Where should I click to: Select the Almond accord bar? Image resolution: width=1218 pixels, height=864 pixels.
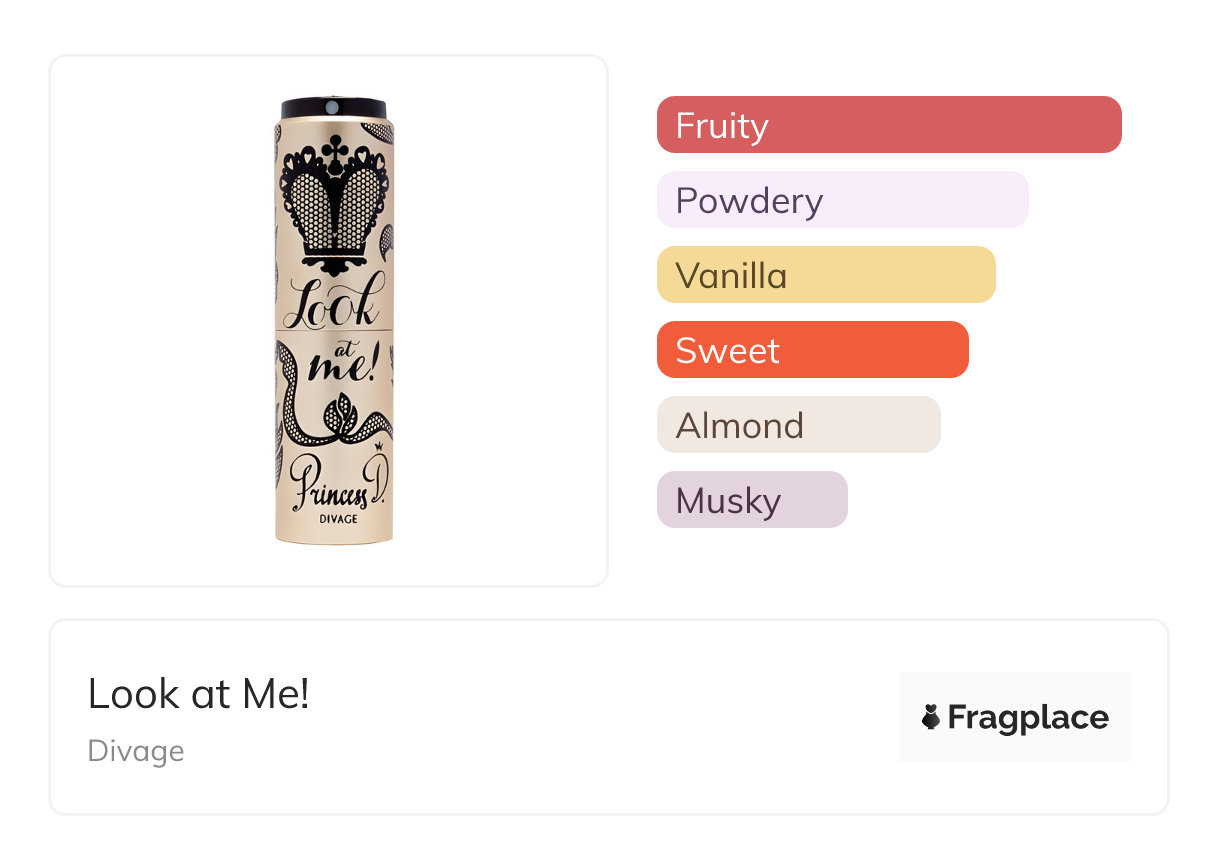tap(798, 425)
